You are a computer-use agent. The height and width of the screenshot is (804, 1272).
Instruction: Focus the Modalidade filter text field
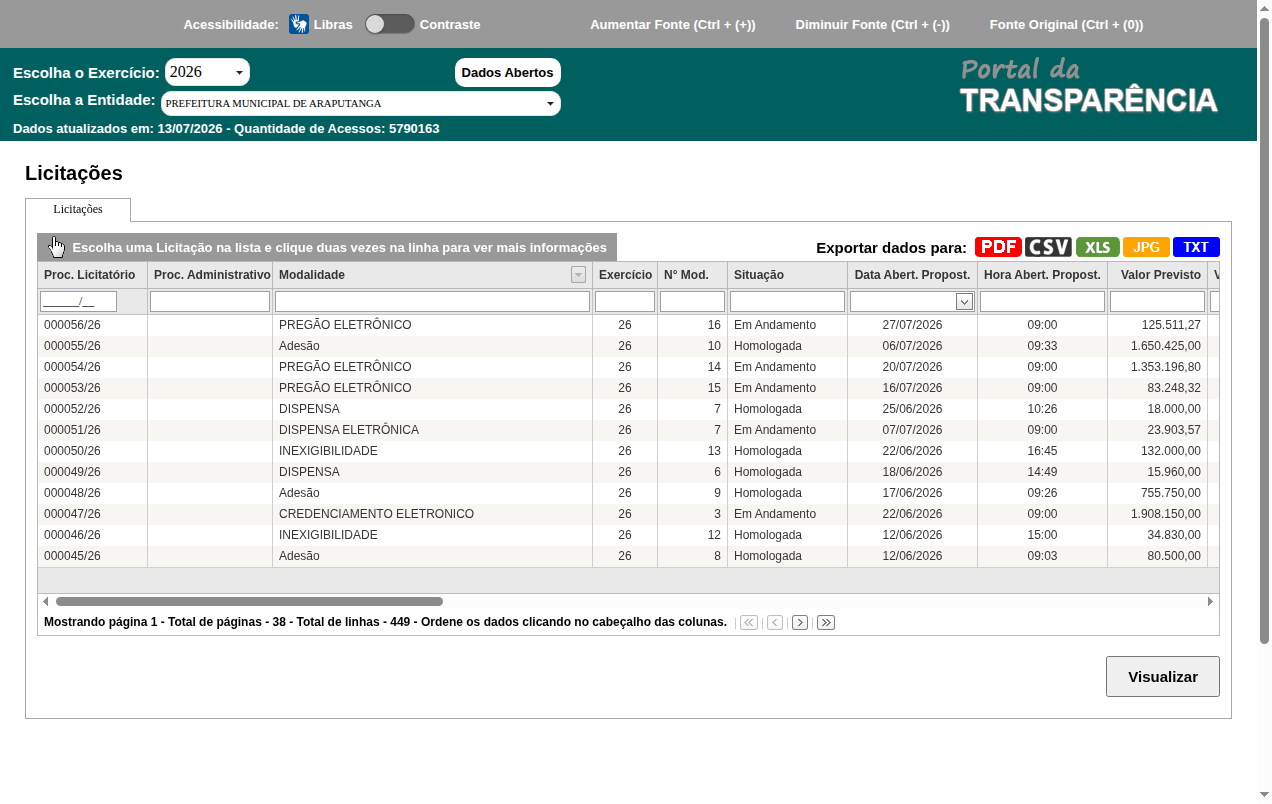[432, 301]
